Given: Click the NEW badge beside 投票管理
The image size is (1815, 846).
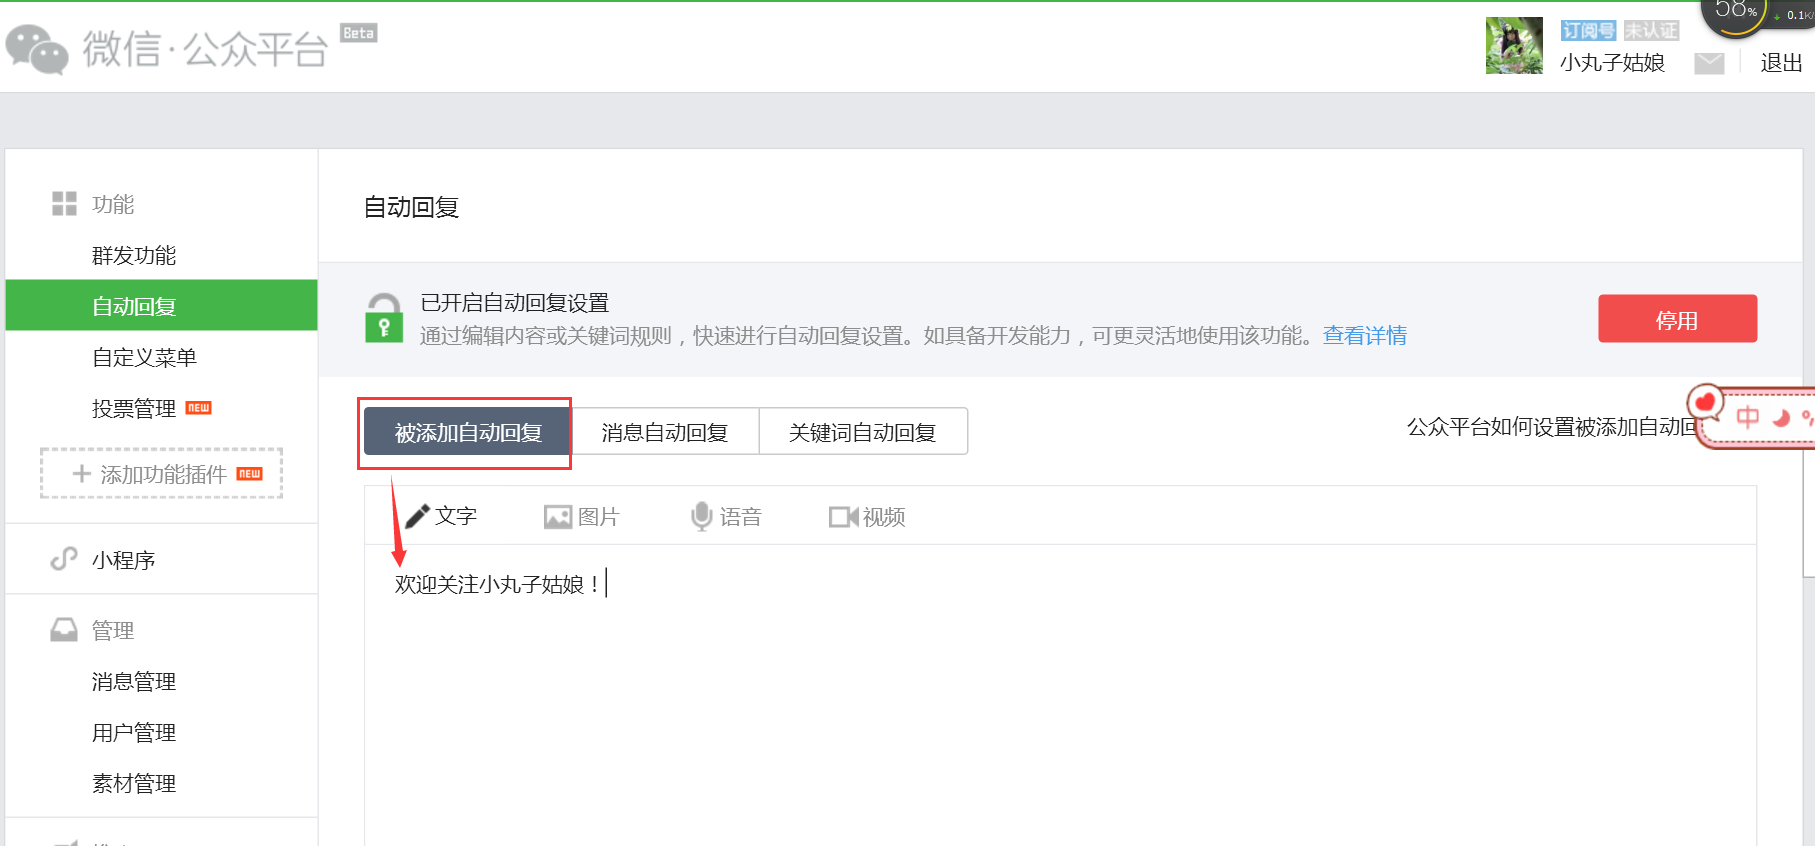Looking at the screenshot, I should [199, 408].
